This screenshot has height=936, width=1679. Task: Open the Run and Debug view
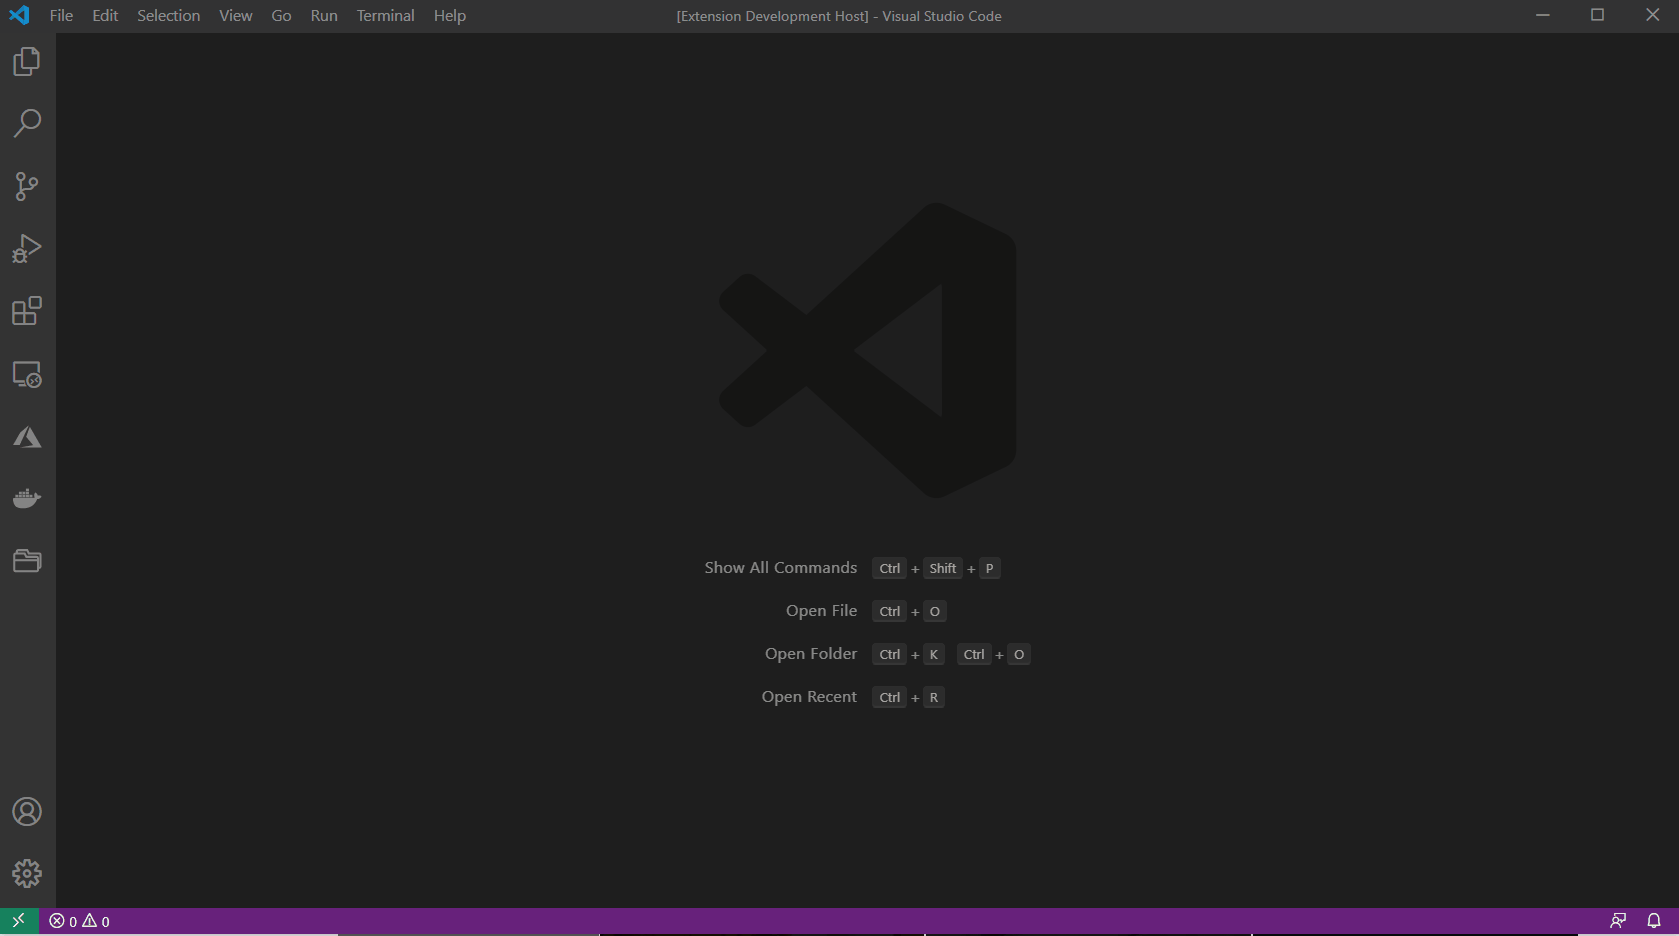tap(27, 248)
